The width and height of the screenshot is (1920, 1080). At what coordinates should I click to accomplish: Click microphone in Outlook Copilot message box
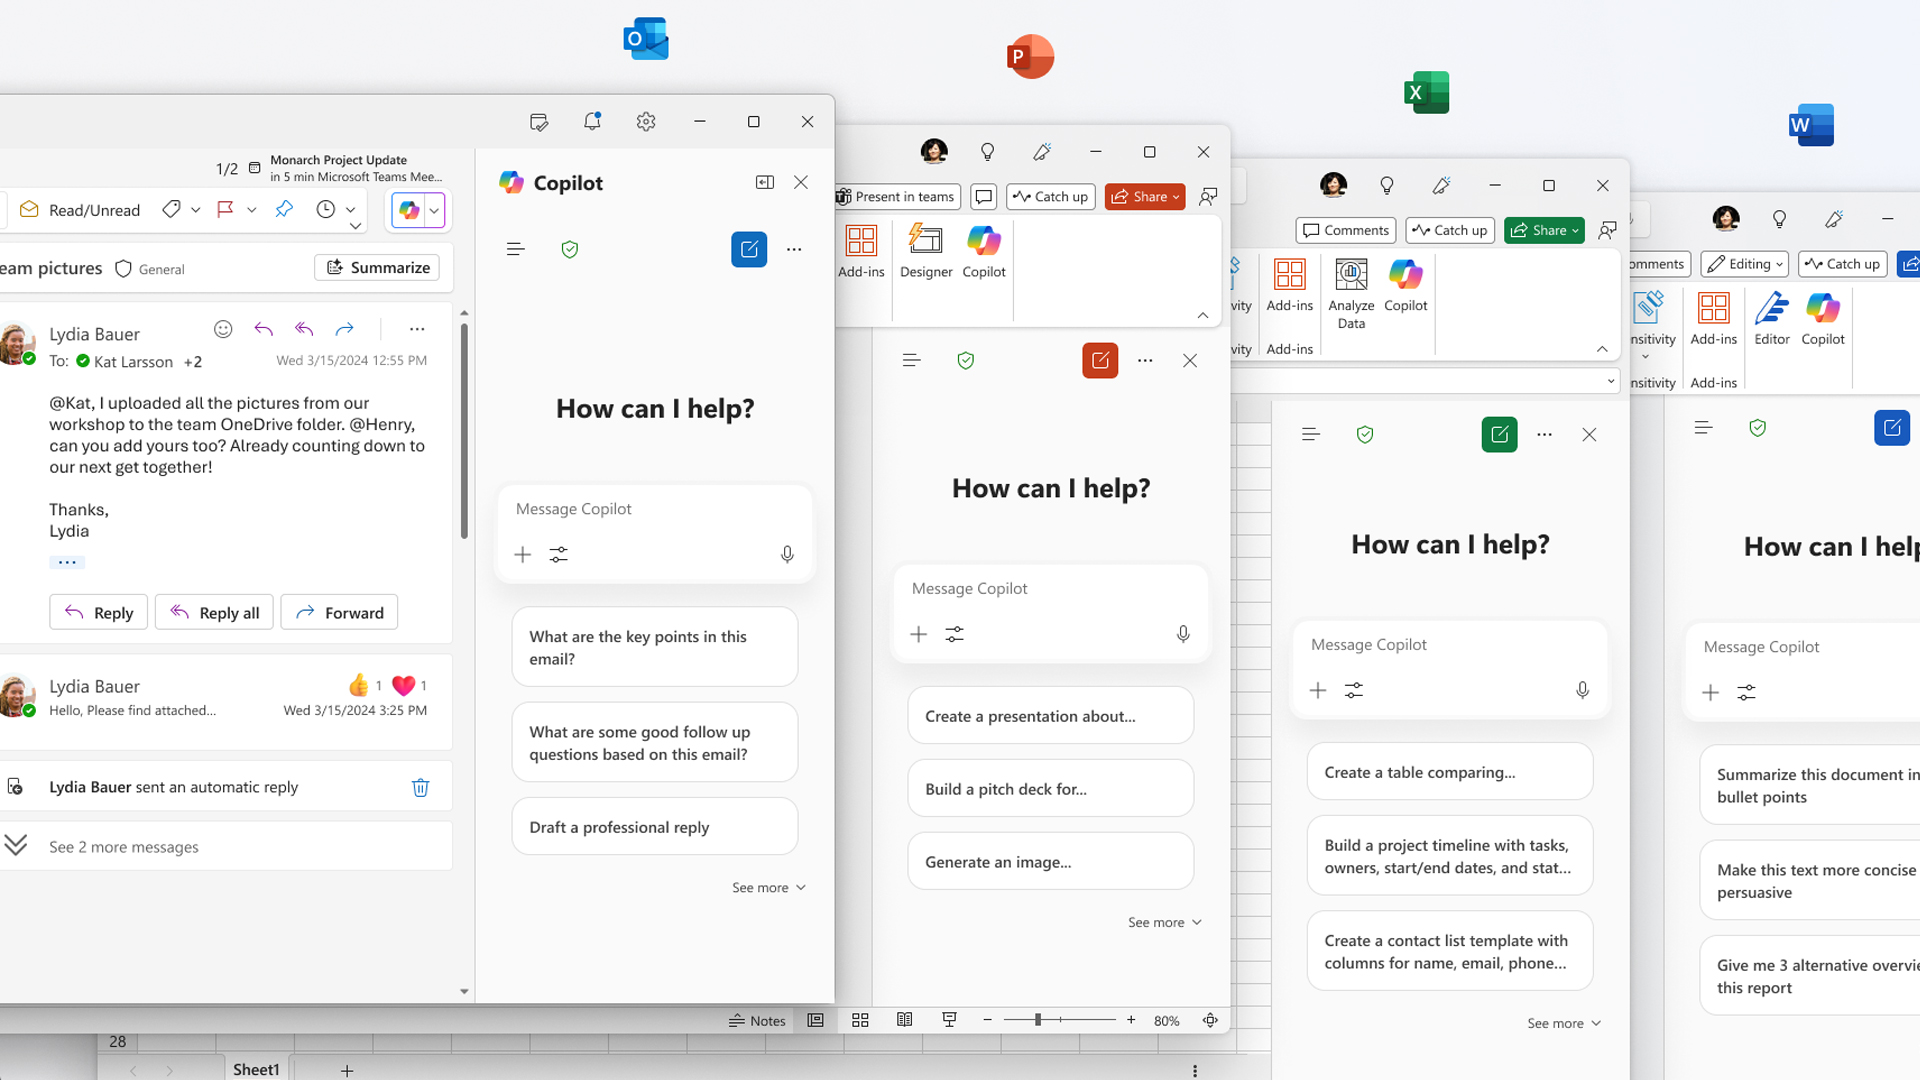787,554
